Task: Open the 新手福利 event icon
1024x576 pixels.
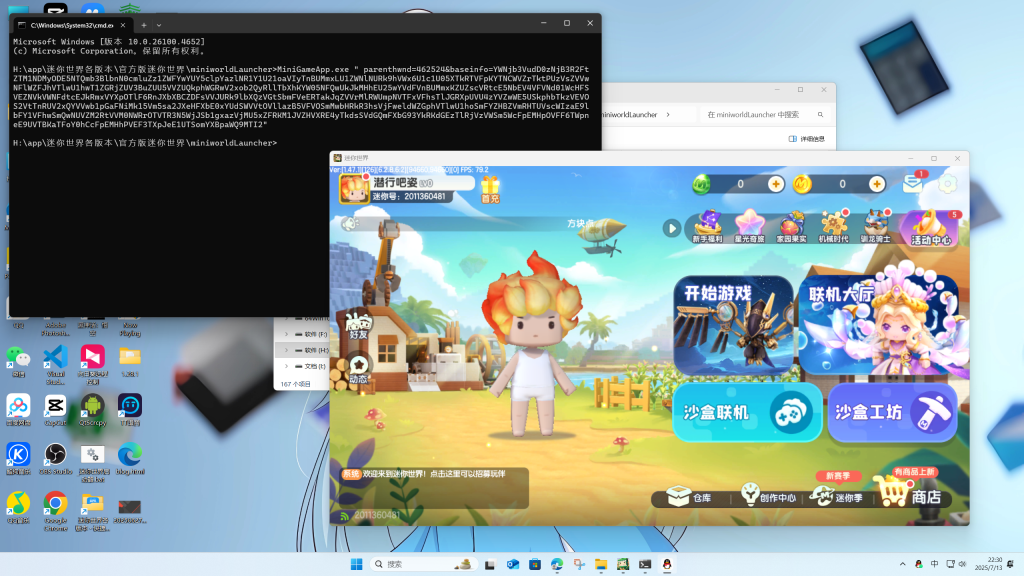Action: click(x=708, y=227)
